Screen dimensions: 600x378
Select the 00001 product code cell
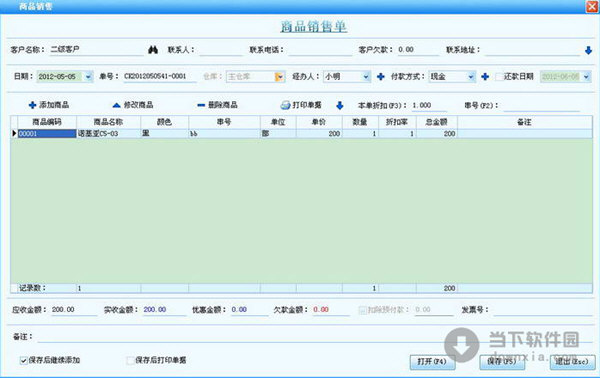tap(47, 134)
